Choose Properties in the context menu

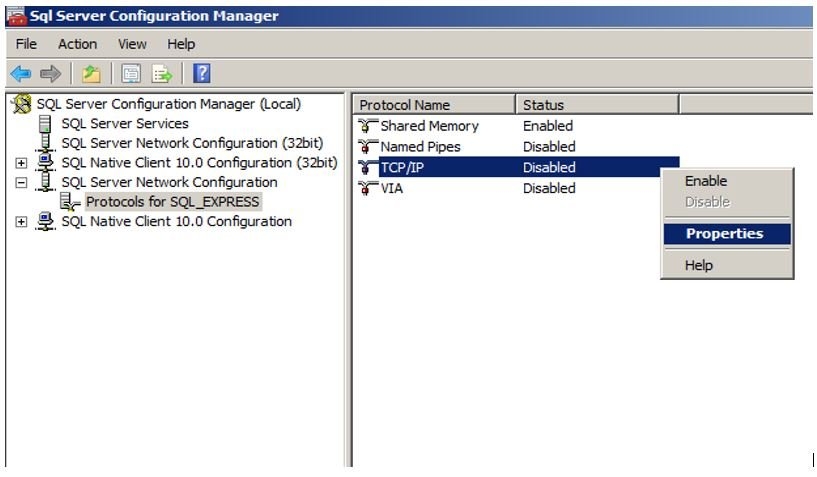724,234
